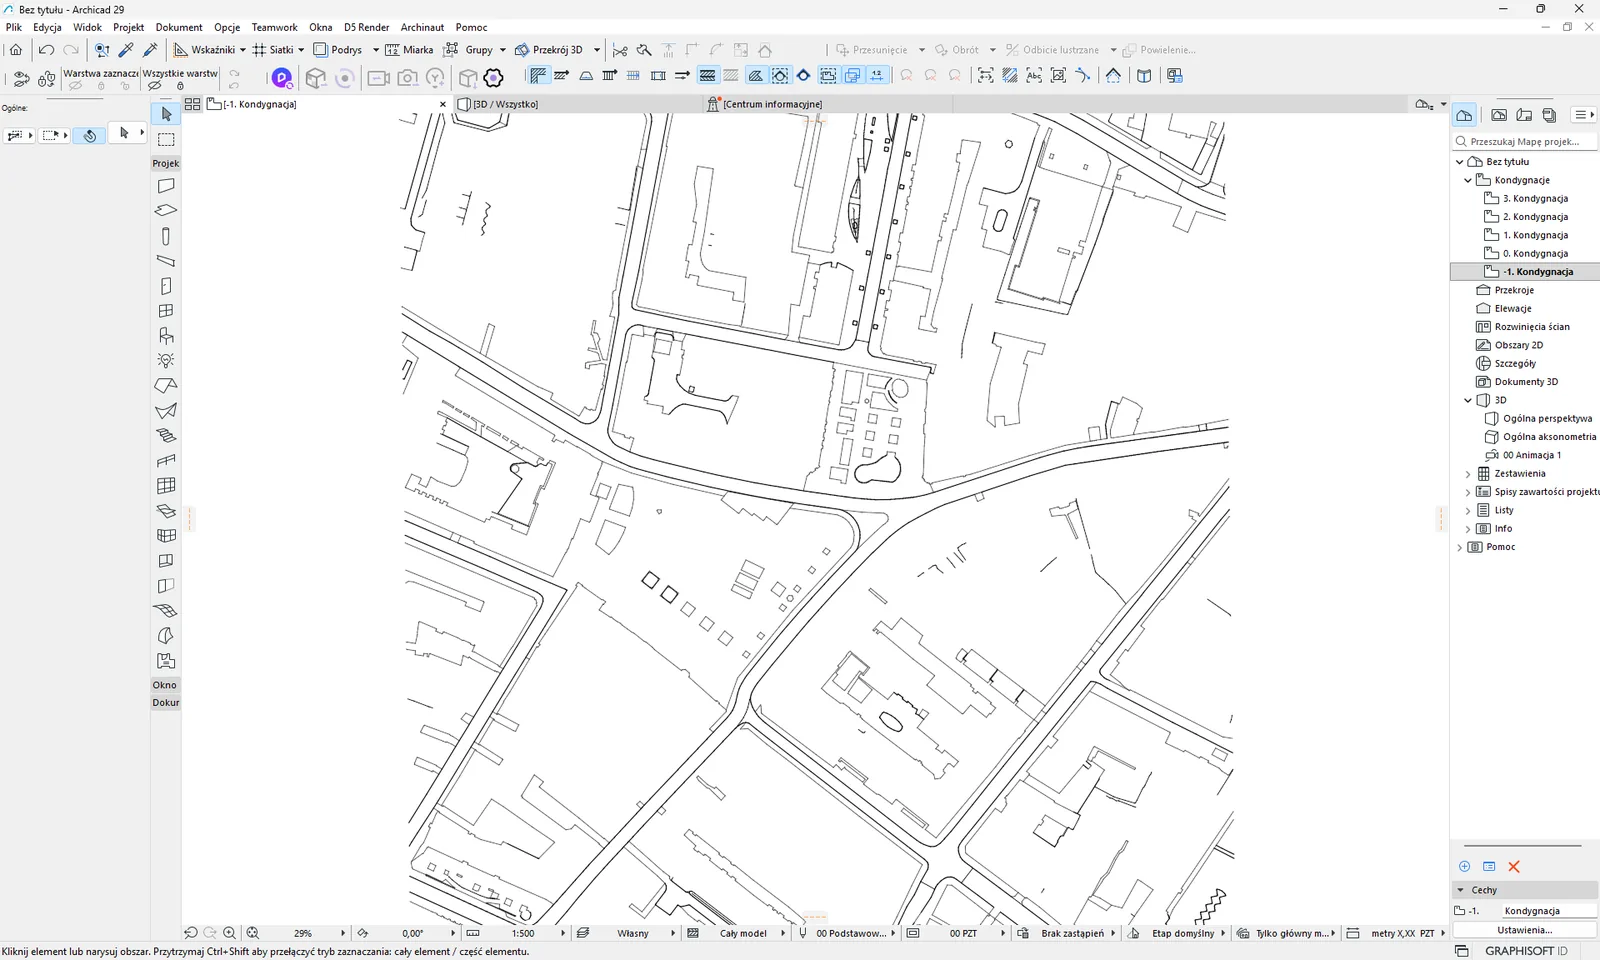The width and height of the screenshot is (1600, 960).
Task: Select the Stair tool in toolbox
Action: [x=166, y=436]
